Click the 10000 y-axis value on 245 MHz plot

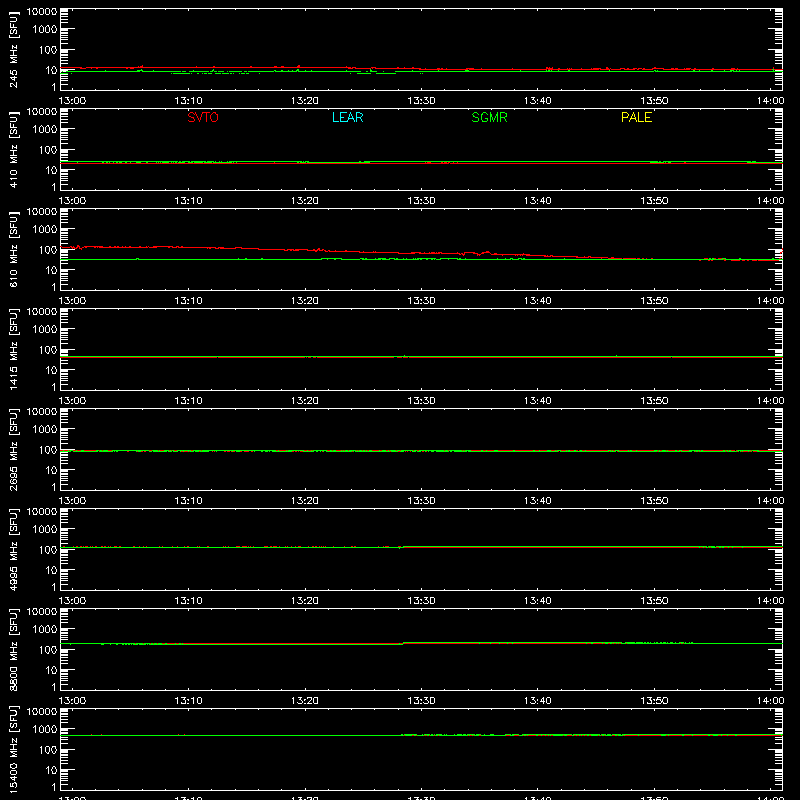pyautogui.click(x=42, y=12)
